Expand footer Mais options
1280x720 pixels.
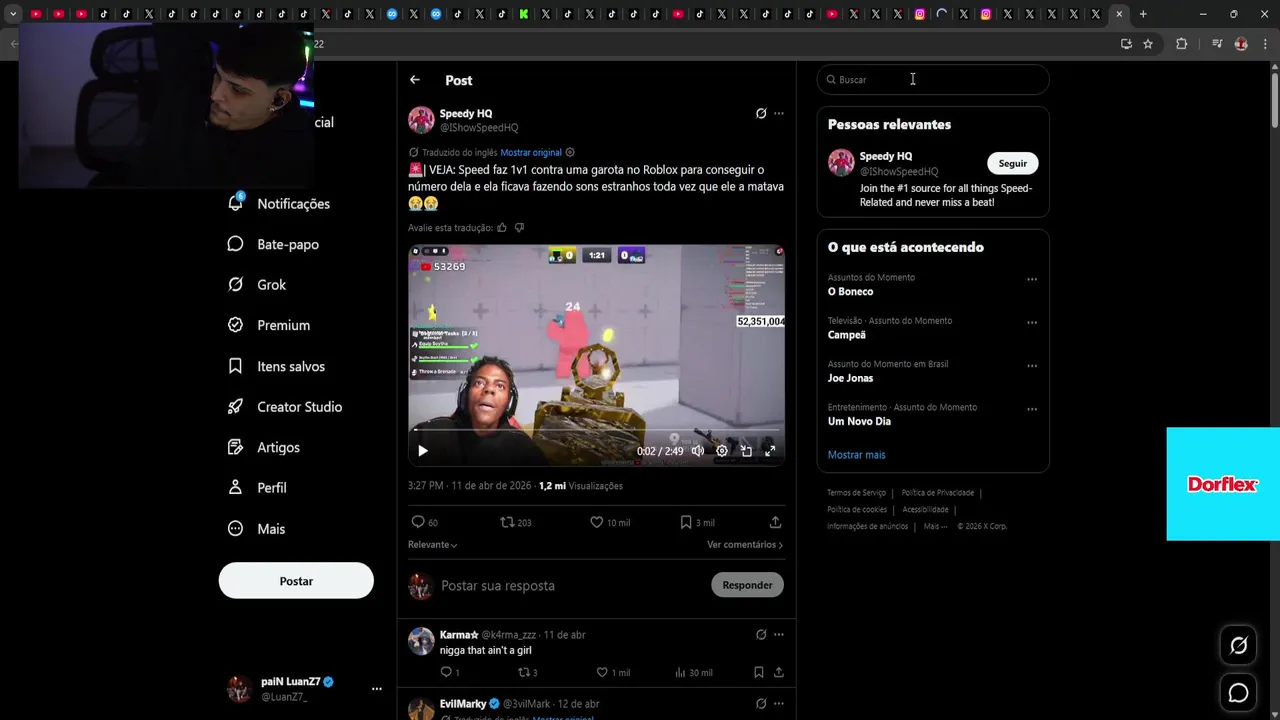tap(935, 527)
